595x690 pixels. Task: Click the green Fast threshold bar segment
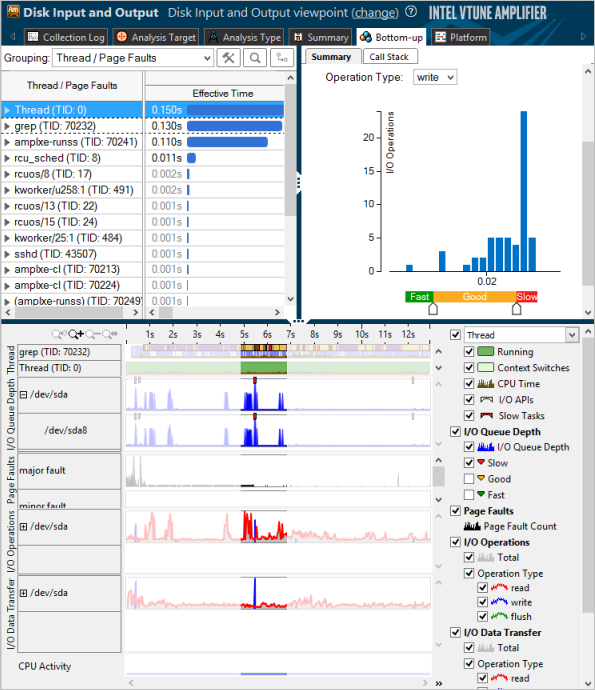click(419, 297)
